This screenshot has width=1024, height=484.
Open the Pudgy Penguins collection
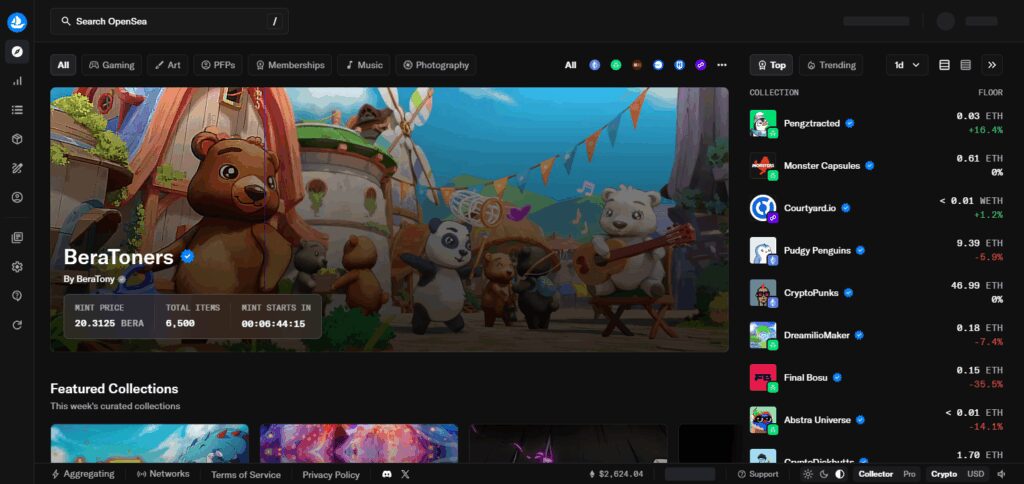[876, 250]
